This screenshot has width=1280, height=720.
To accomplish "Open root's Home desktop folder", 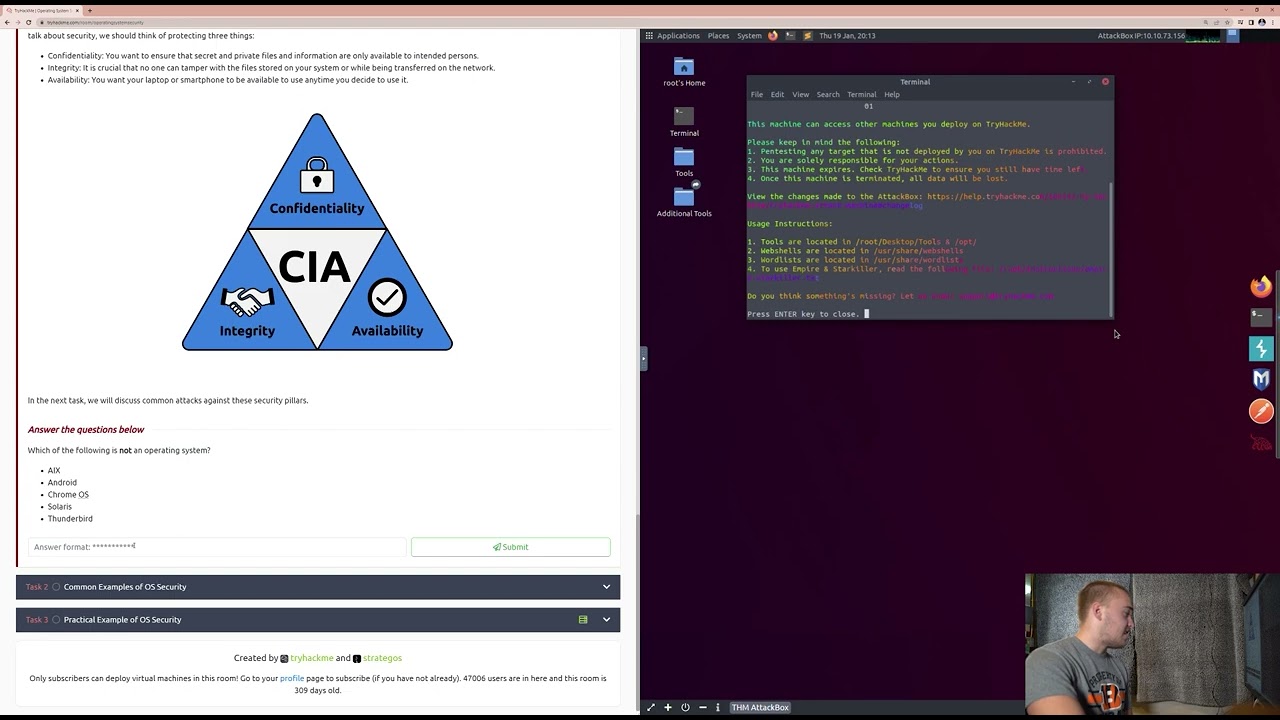I will (x=684, y=72).
